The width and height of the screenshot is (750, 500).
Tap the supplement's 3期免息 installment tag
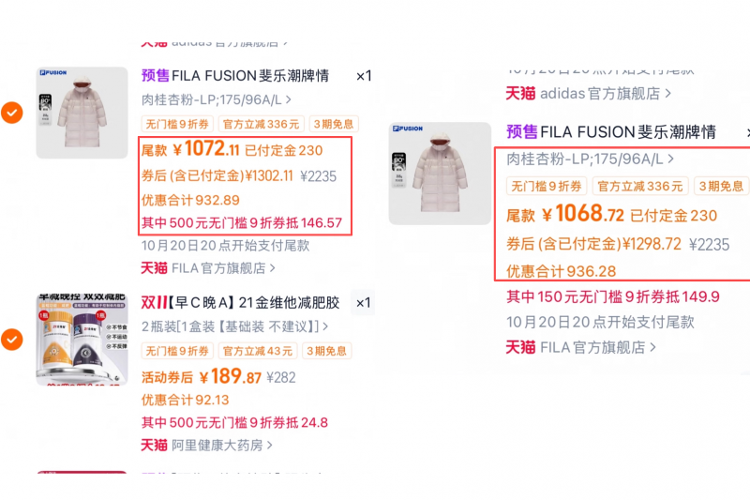click(326, 351)
